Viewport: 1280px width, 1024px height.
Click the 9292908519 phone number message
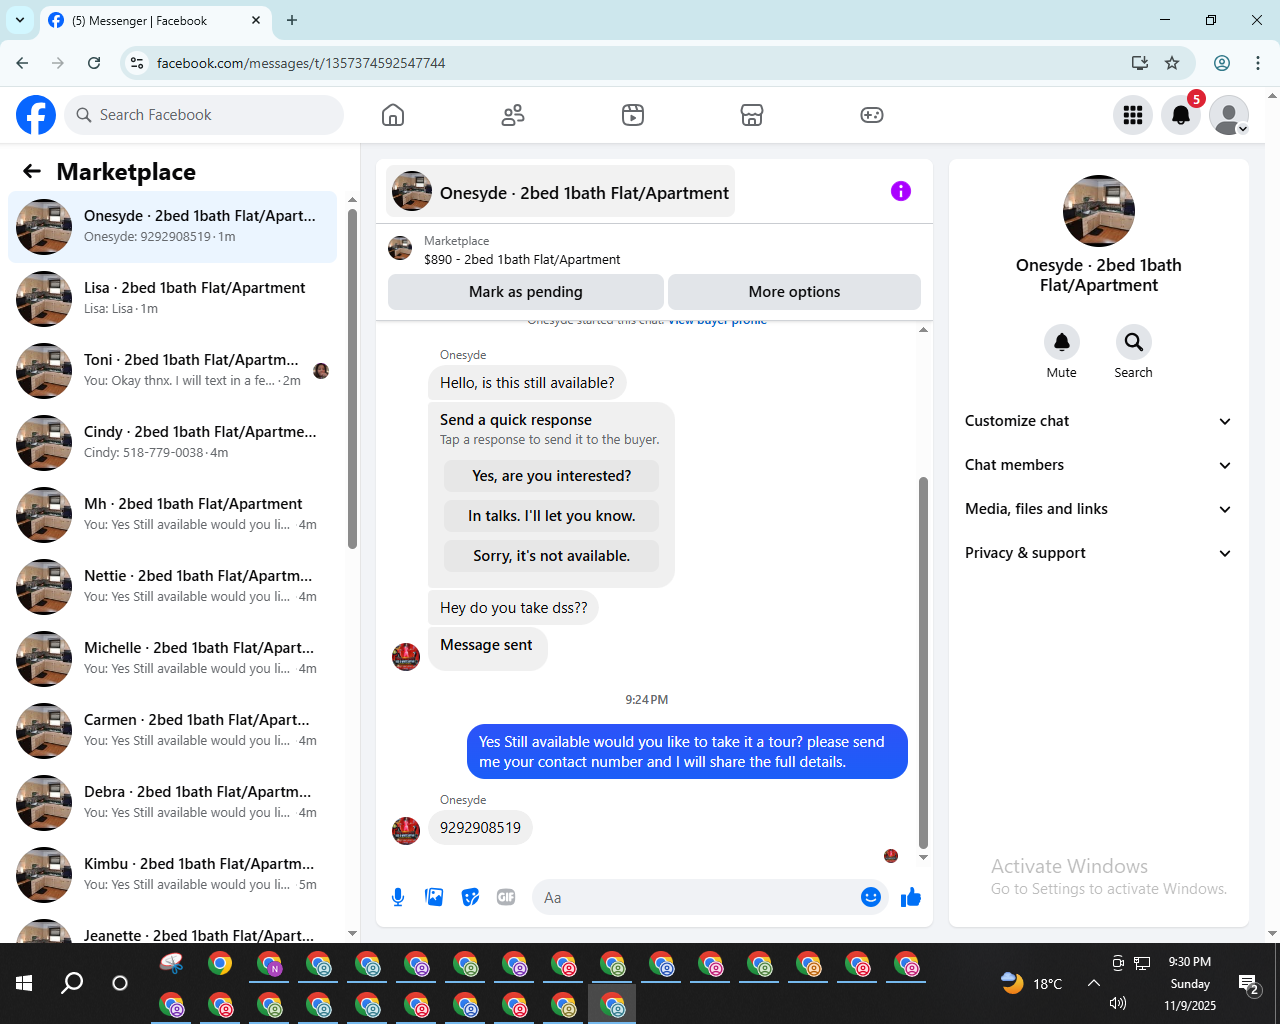(x=480, y=828)
